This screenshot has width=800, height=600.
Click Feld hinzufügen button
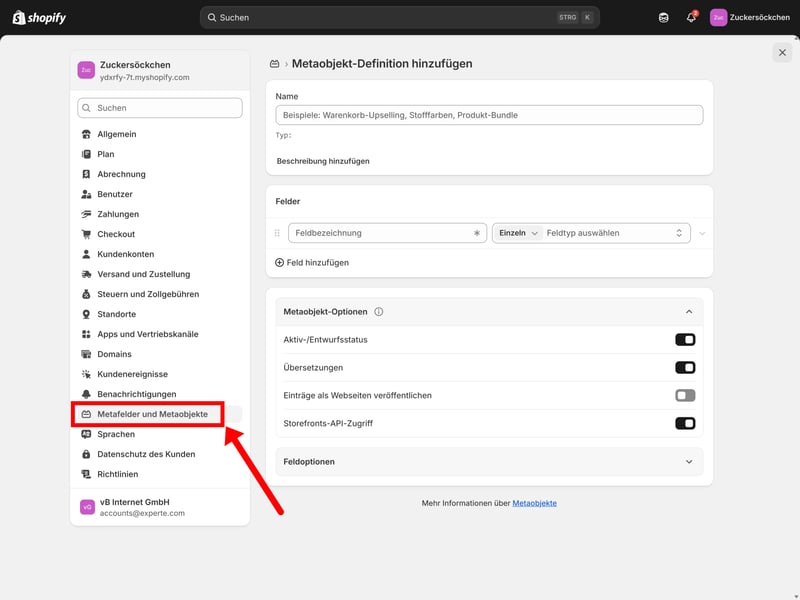click(312, 263)
